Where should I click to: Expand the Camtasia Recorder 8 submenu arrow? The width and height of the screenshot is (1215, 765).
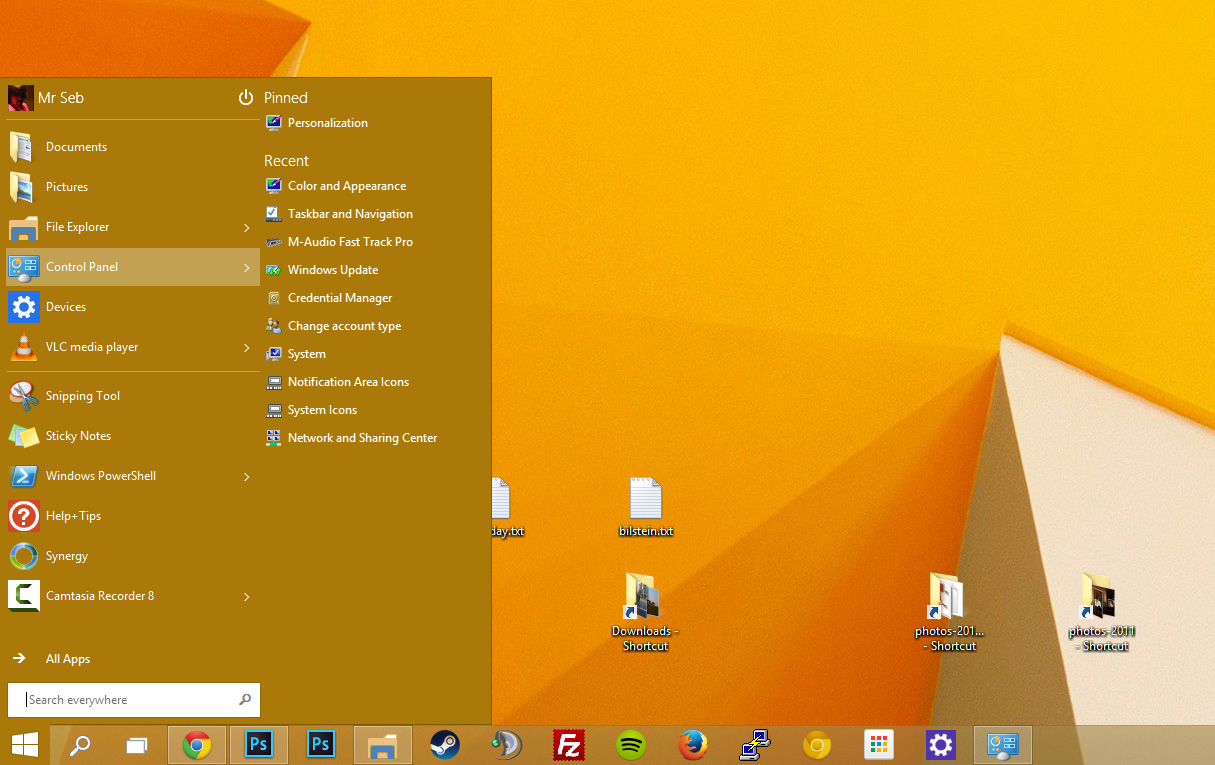pyautogui.click(x=247, y=597)
